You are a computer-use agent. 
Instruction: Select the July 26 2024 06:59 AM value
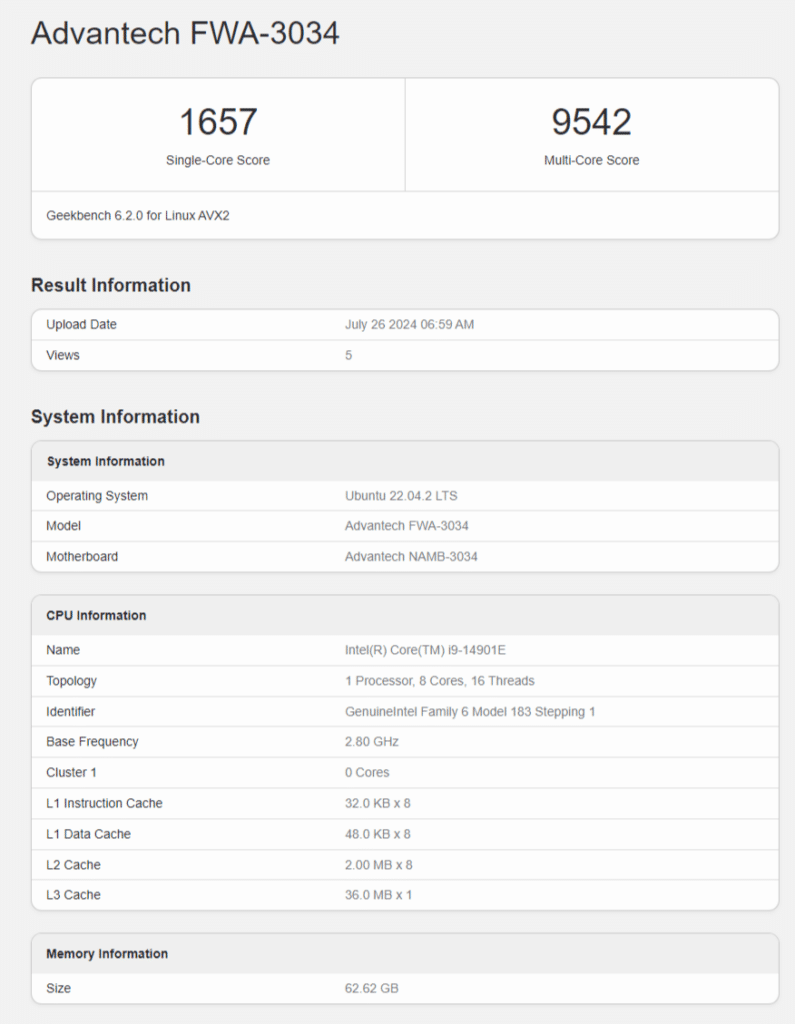pos(410,325)
